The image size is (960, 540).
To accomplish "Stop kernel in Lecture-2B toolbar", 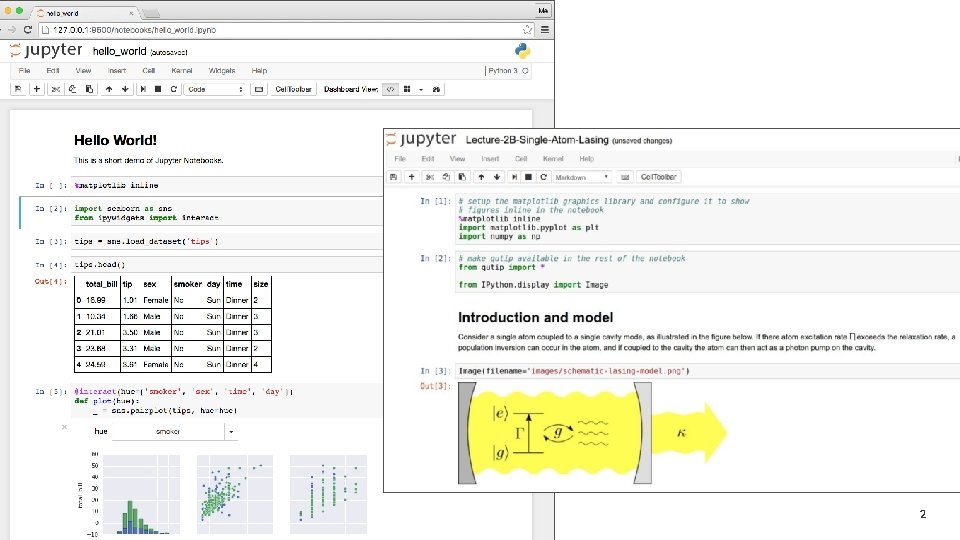I will [x=528, y=177].
